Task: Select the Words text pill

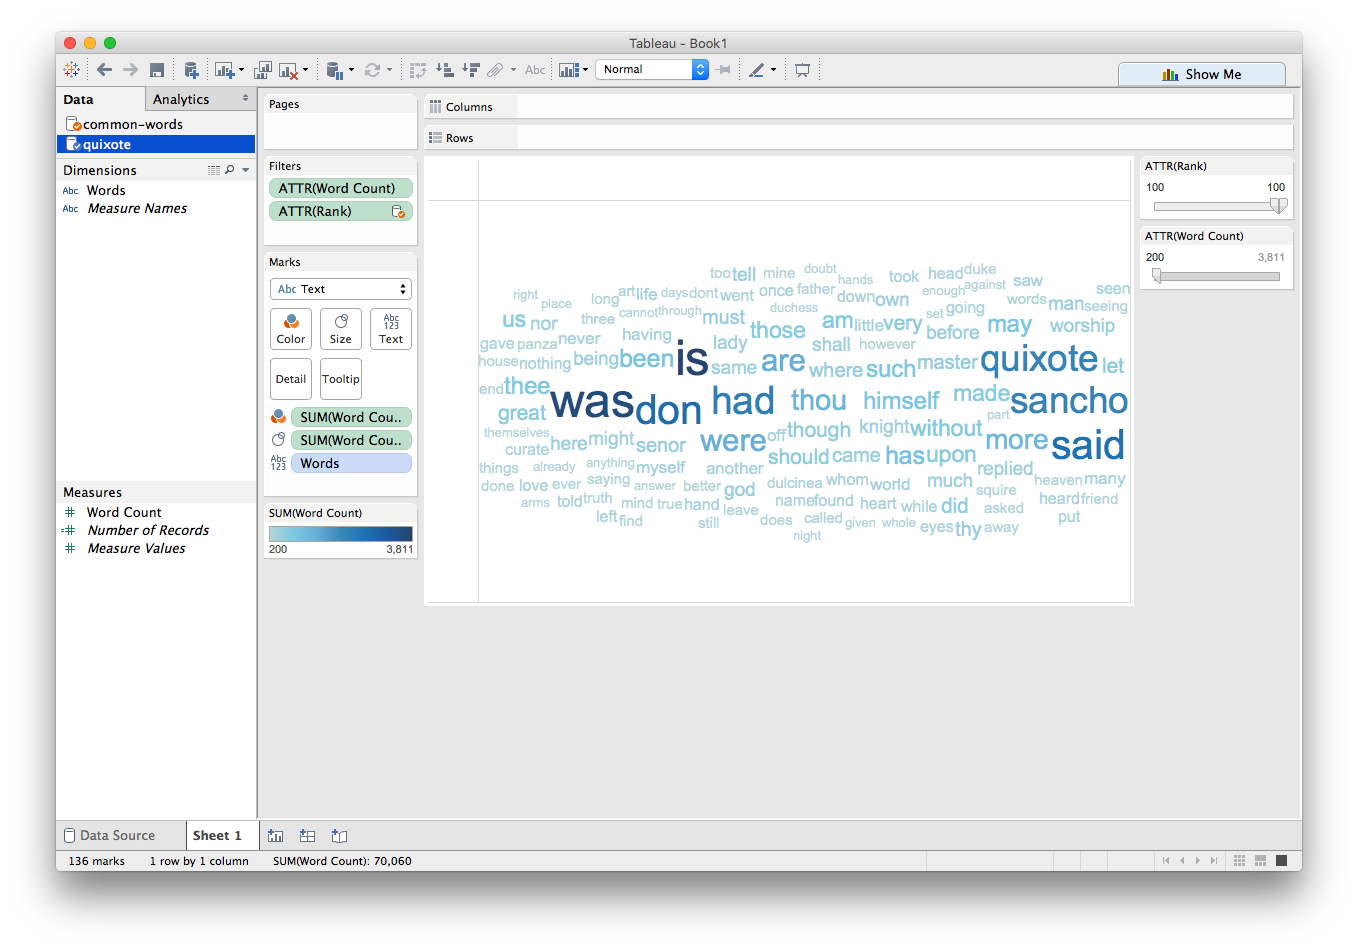Action: tap(351, 463)
